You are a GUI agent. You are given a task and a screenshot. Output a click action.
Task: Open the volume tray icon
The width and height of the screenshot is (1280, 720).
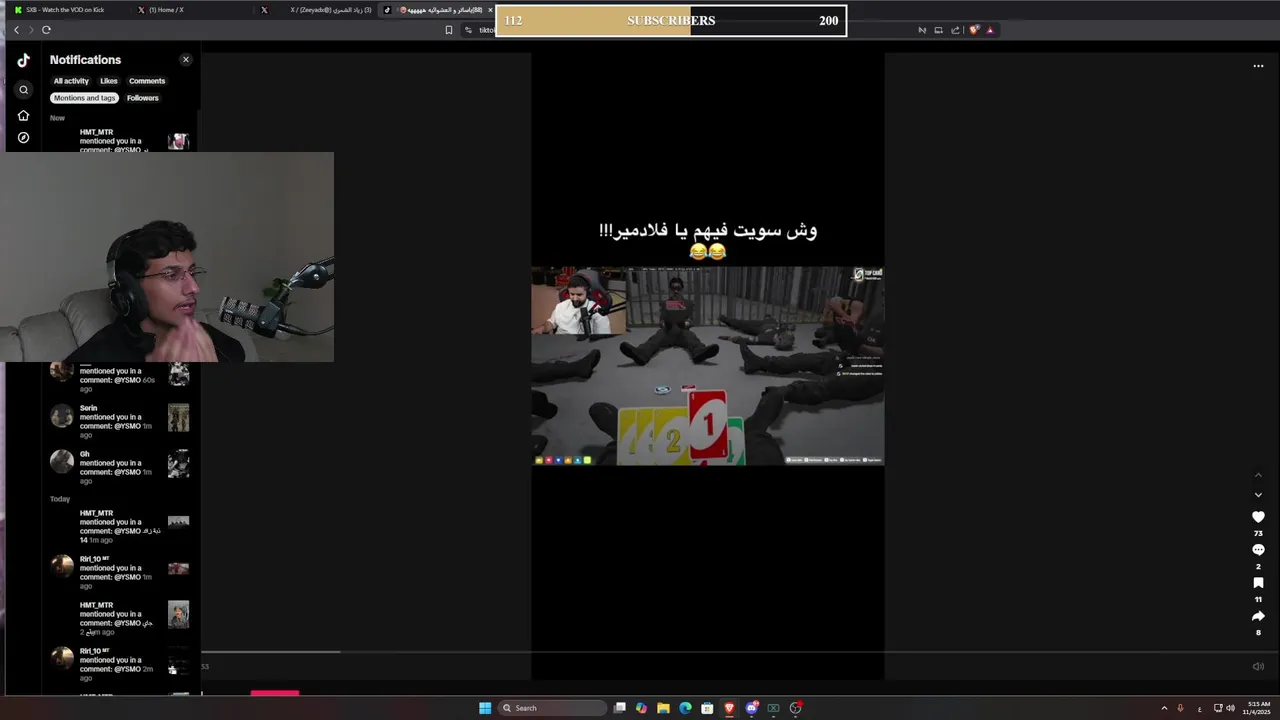(x=1230, y=708)
